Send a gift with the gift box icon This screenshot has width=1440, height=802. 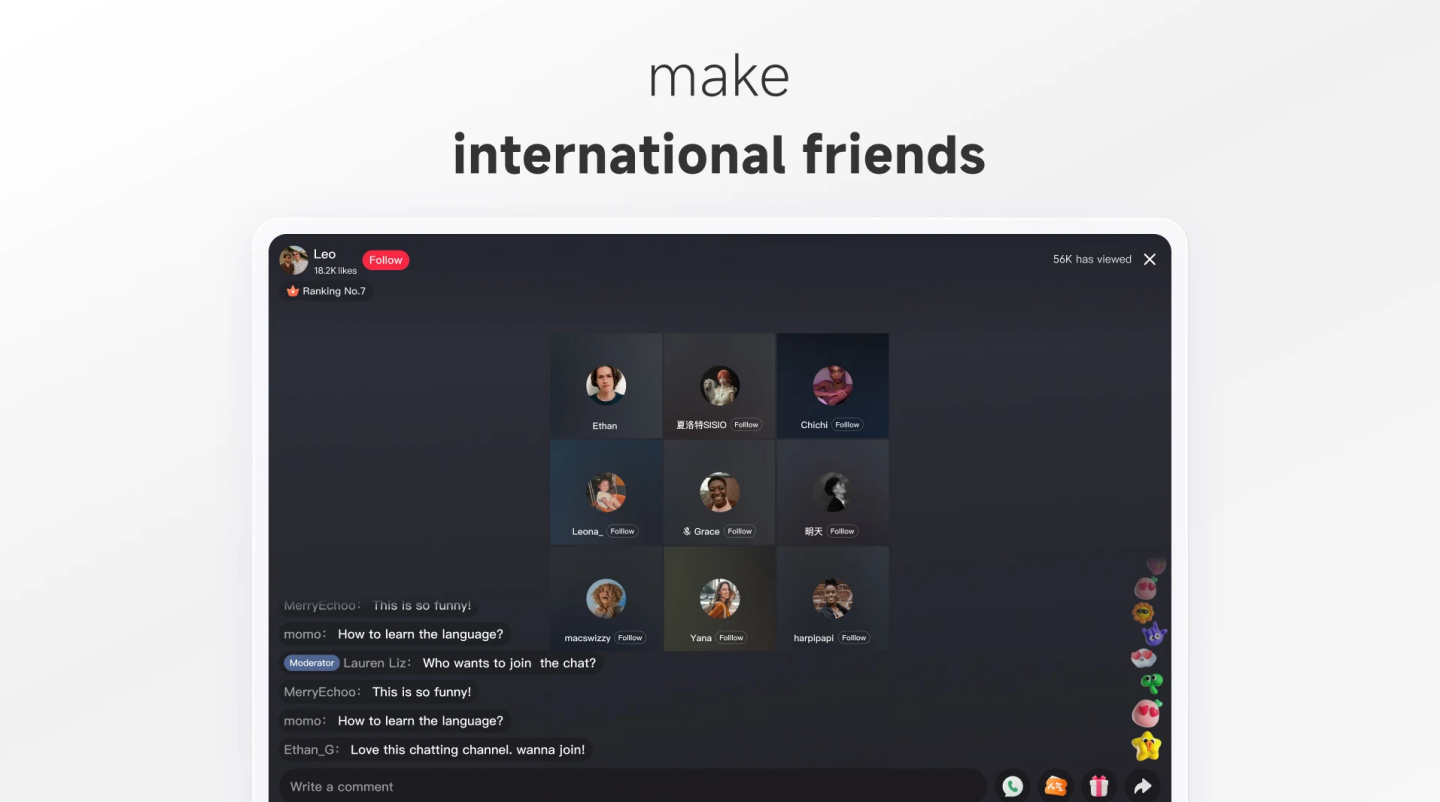1099,786
